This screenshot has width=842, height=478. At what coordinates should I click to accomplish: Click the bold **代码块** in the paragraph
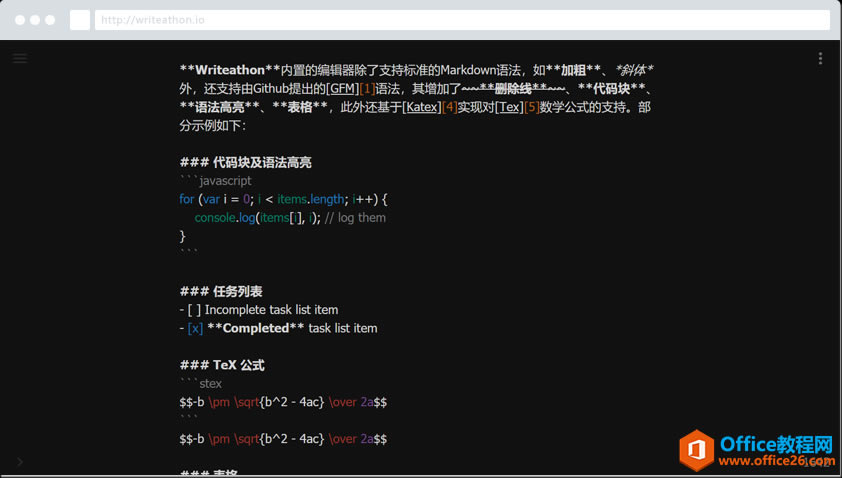click(x=612, y=89)
